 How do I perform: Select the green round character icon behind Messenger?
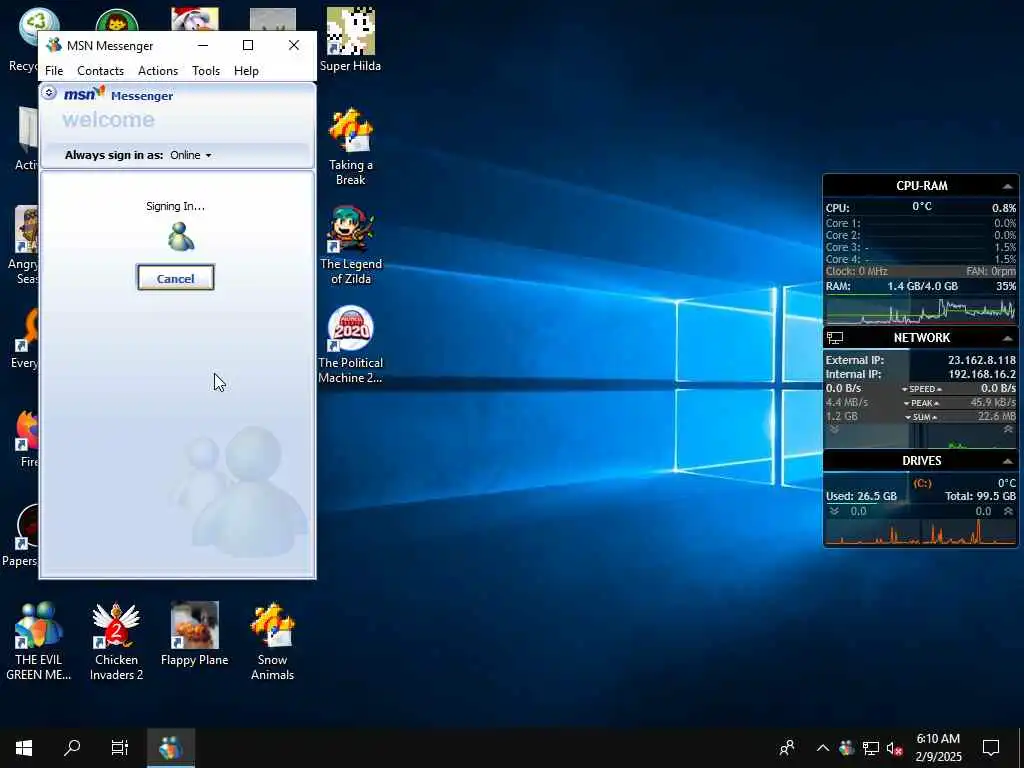116,21
